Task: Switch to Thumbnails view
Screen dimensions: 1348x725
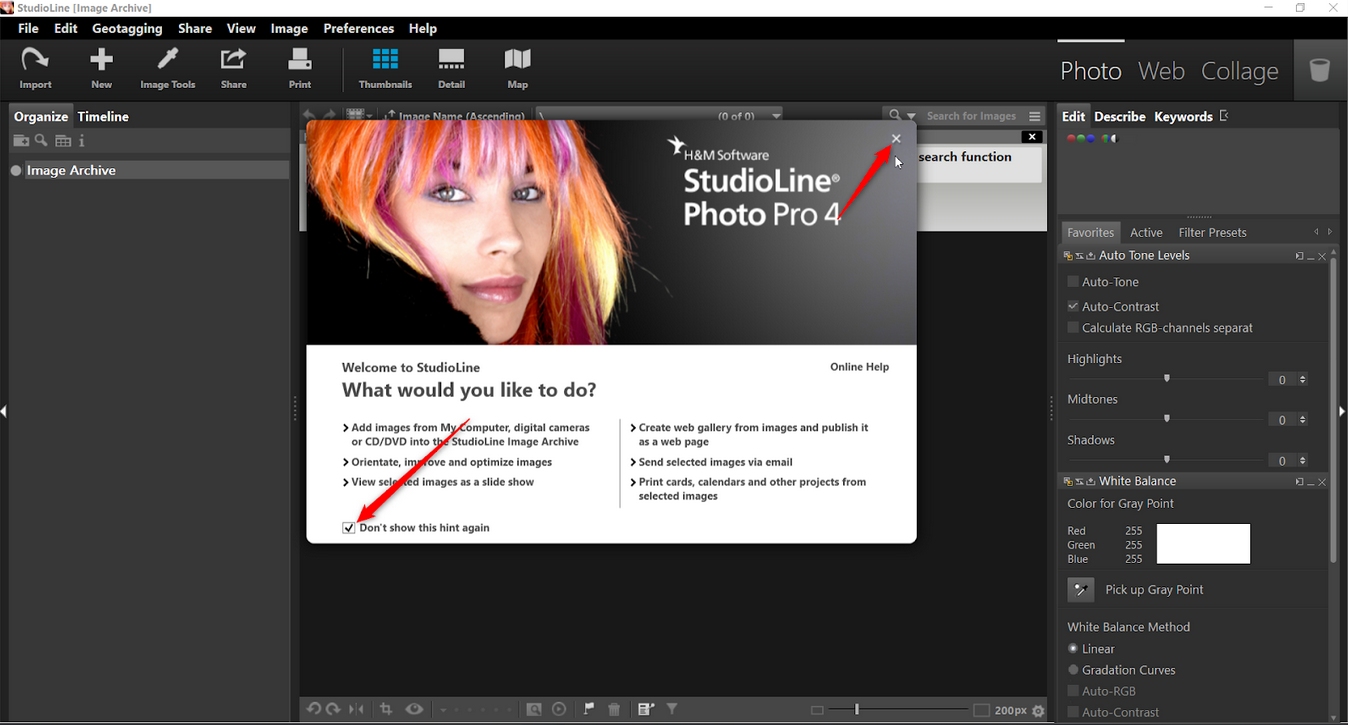Action: coord(385,69)
